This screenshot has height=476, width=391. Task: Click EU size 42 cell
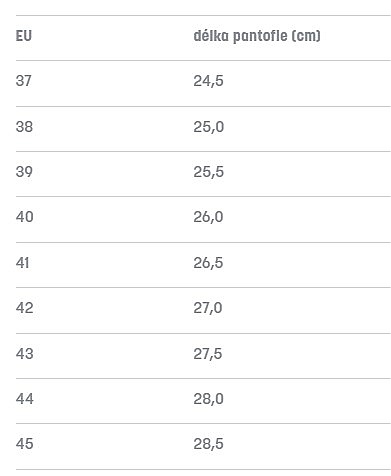pyautogui.click(x=25, y=308)
